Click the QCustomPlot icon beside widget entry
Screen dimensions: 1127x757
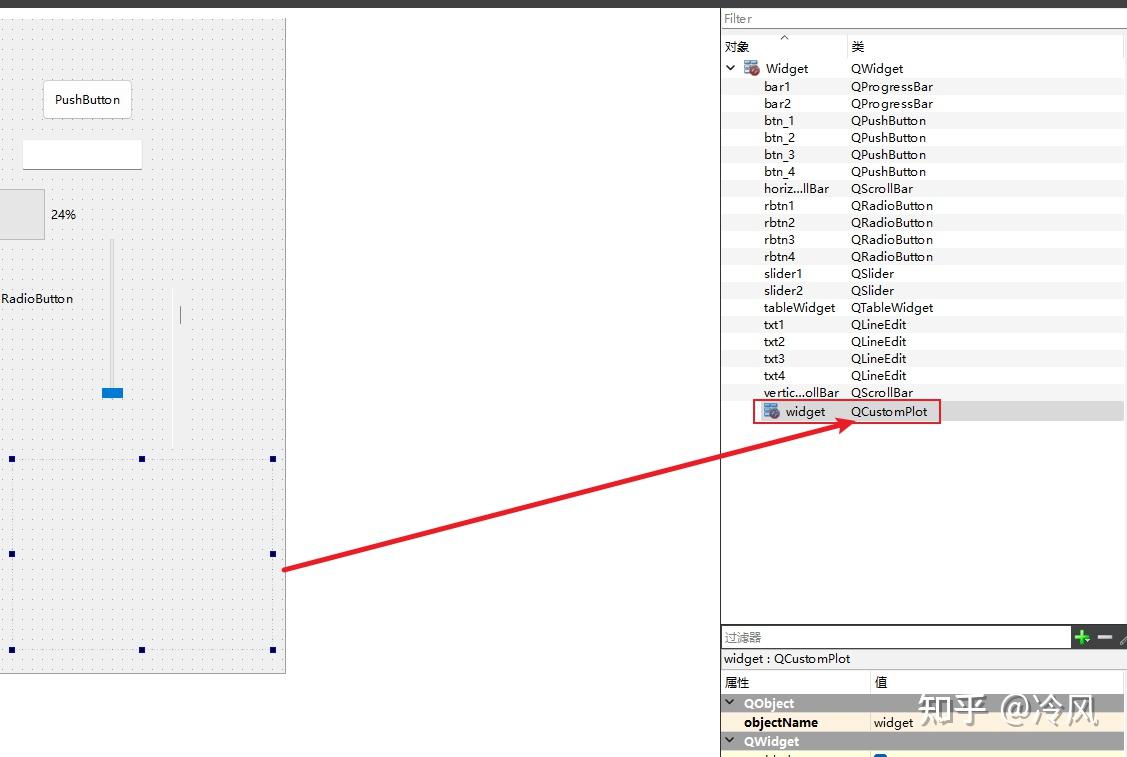coord(771,411)
